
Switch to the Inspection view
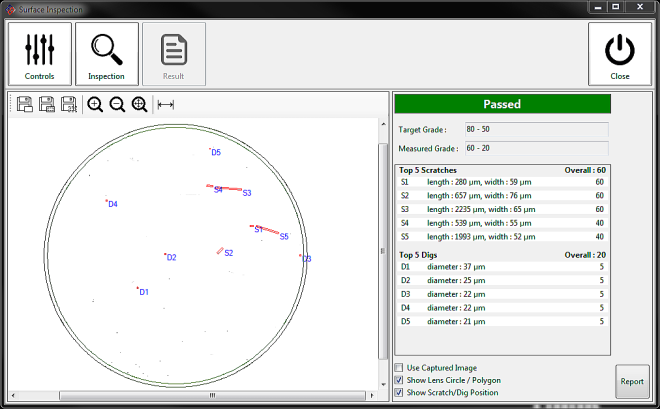click(106, 54)
